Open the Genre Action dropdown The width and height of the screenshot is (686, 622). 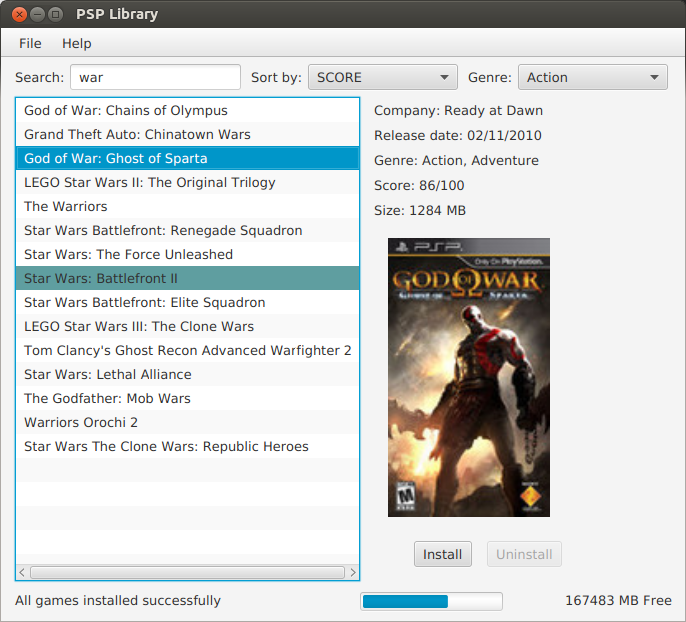pos(593,77)
